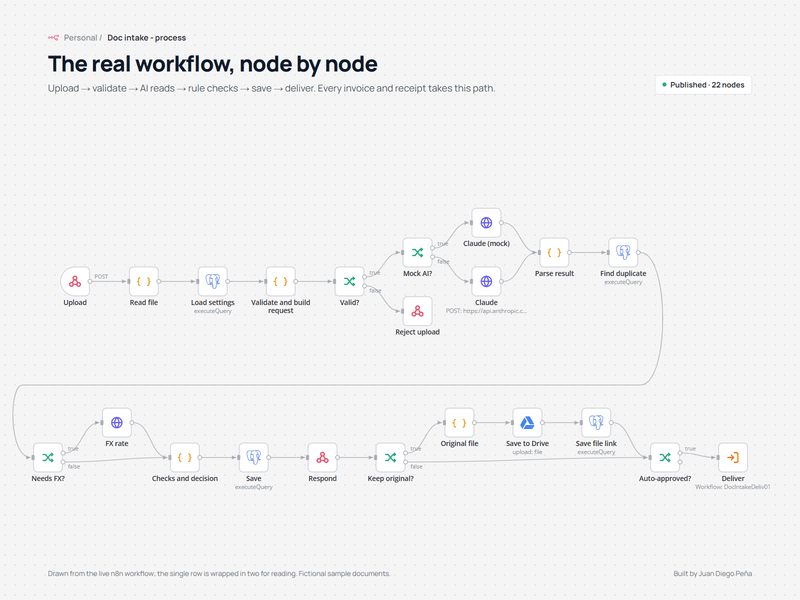Viewport: 800px width, 600px height.
Task: Click the heading The real workflow, node by node
Action: [x=213, y=64]
